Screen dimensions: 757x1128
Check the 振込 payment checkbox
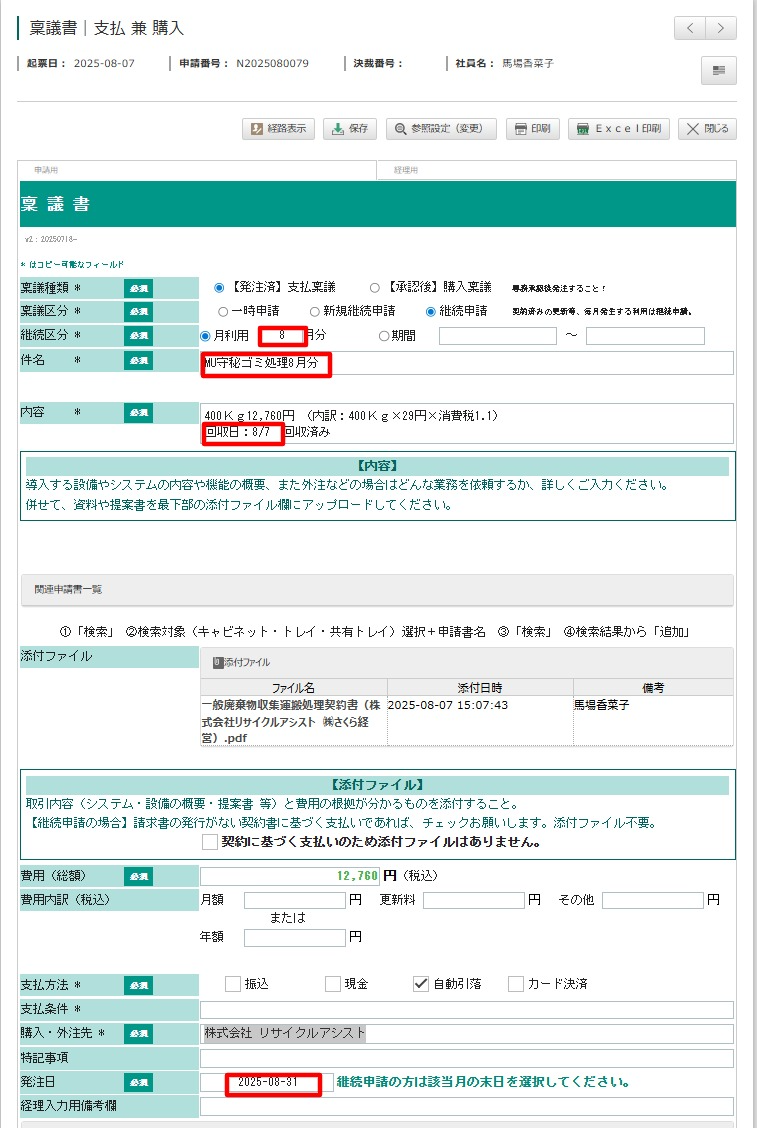[233, 984]
